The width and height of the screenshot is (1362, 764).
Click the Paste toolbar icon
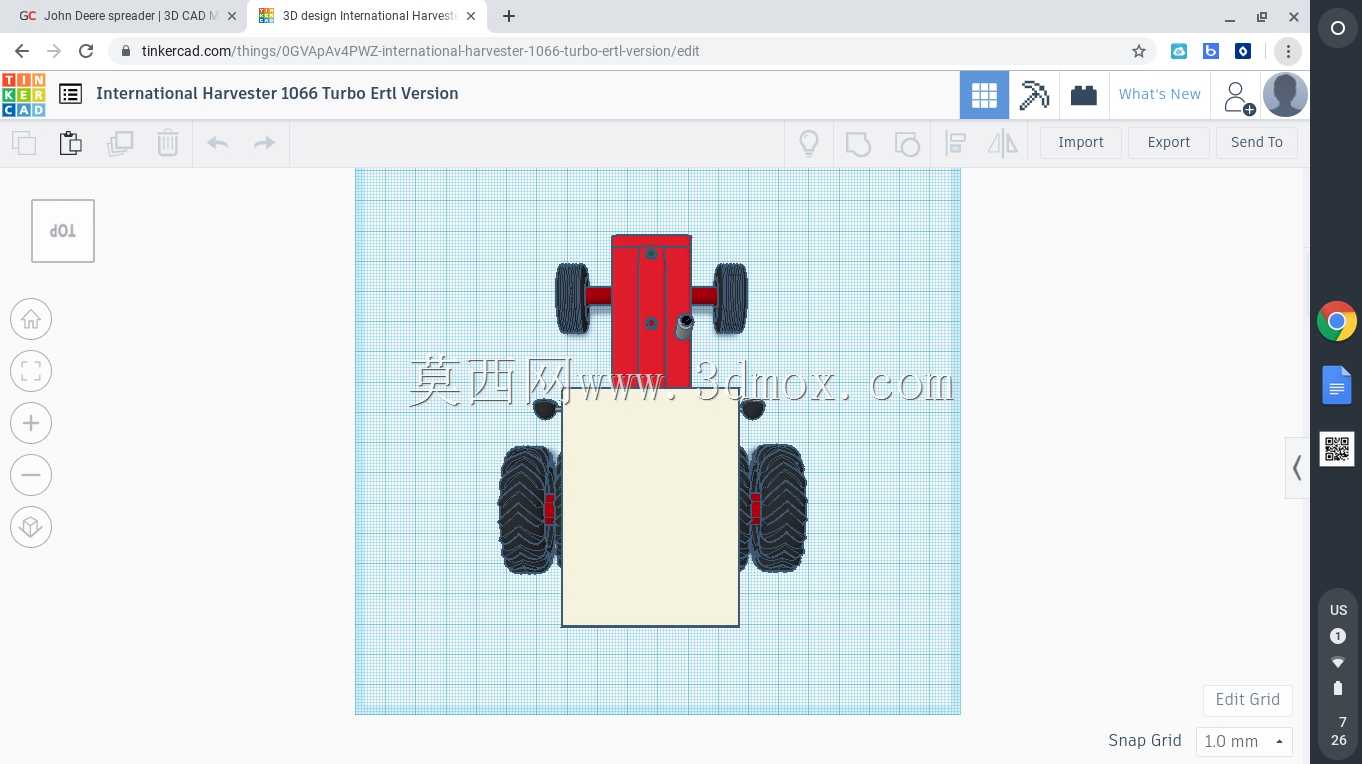(x=71, y=143)
